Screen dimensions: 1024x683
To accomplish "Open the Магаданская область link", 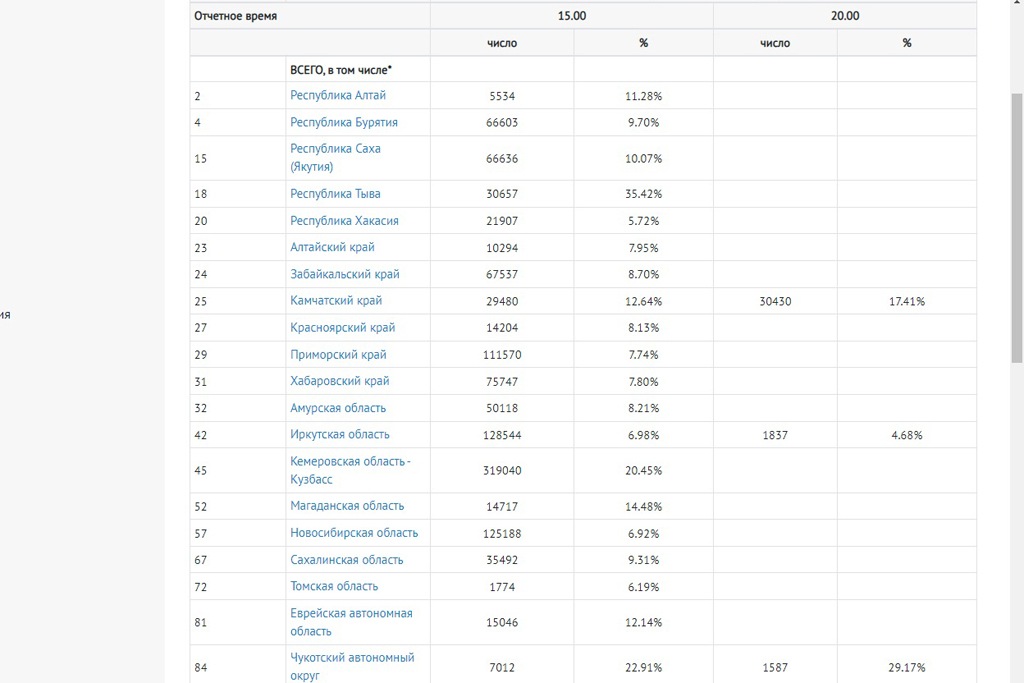I will 347,506.
